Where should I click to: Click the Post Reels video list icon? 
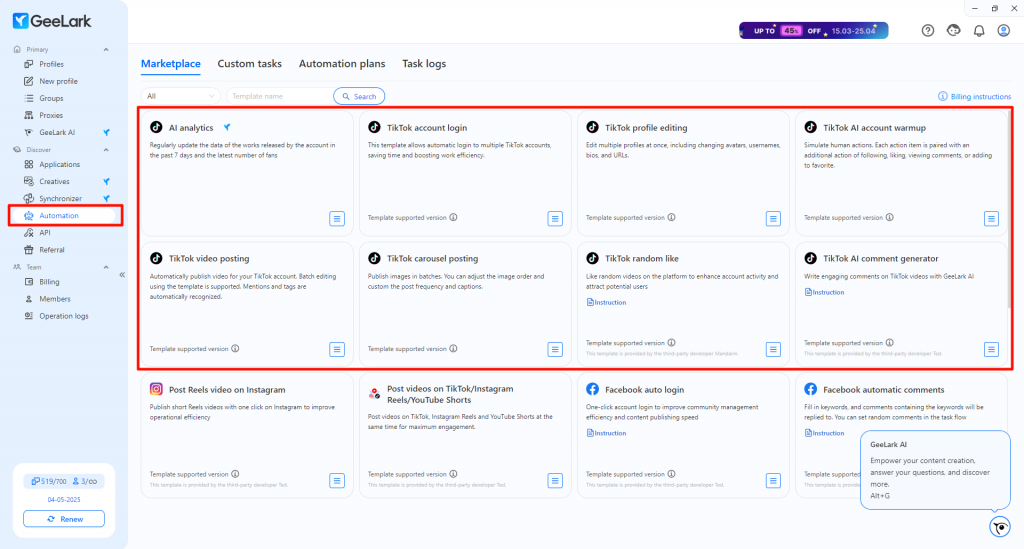click(337, 481)
